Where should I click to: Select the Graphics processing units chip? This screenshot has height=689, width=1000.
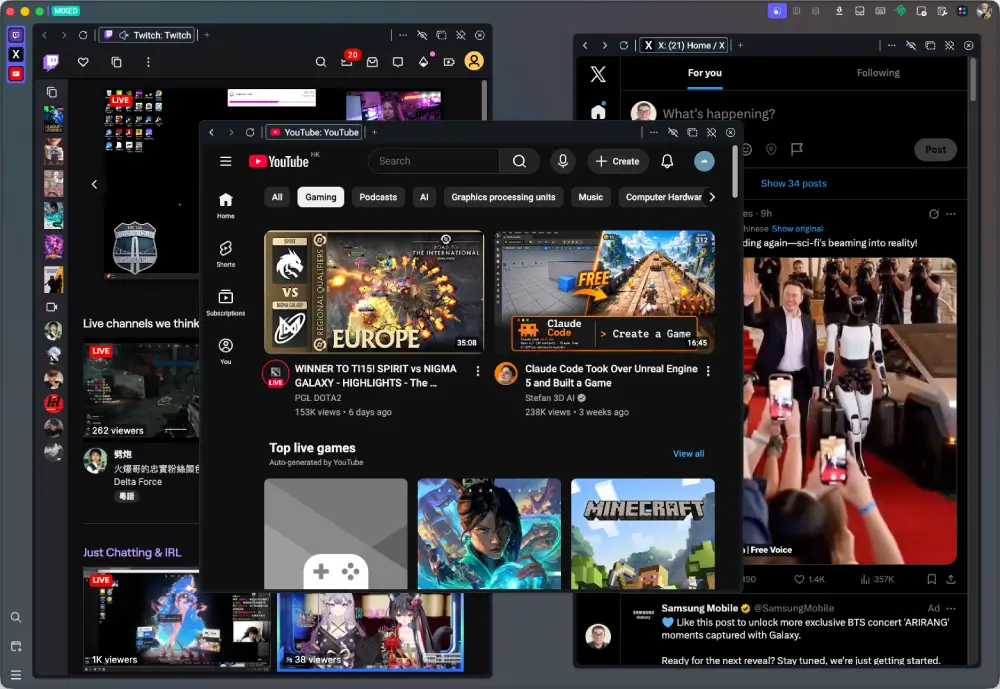coord(503,197)
